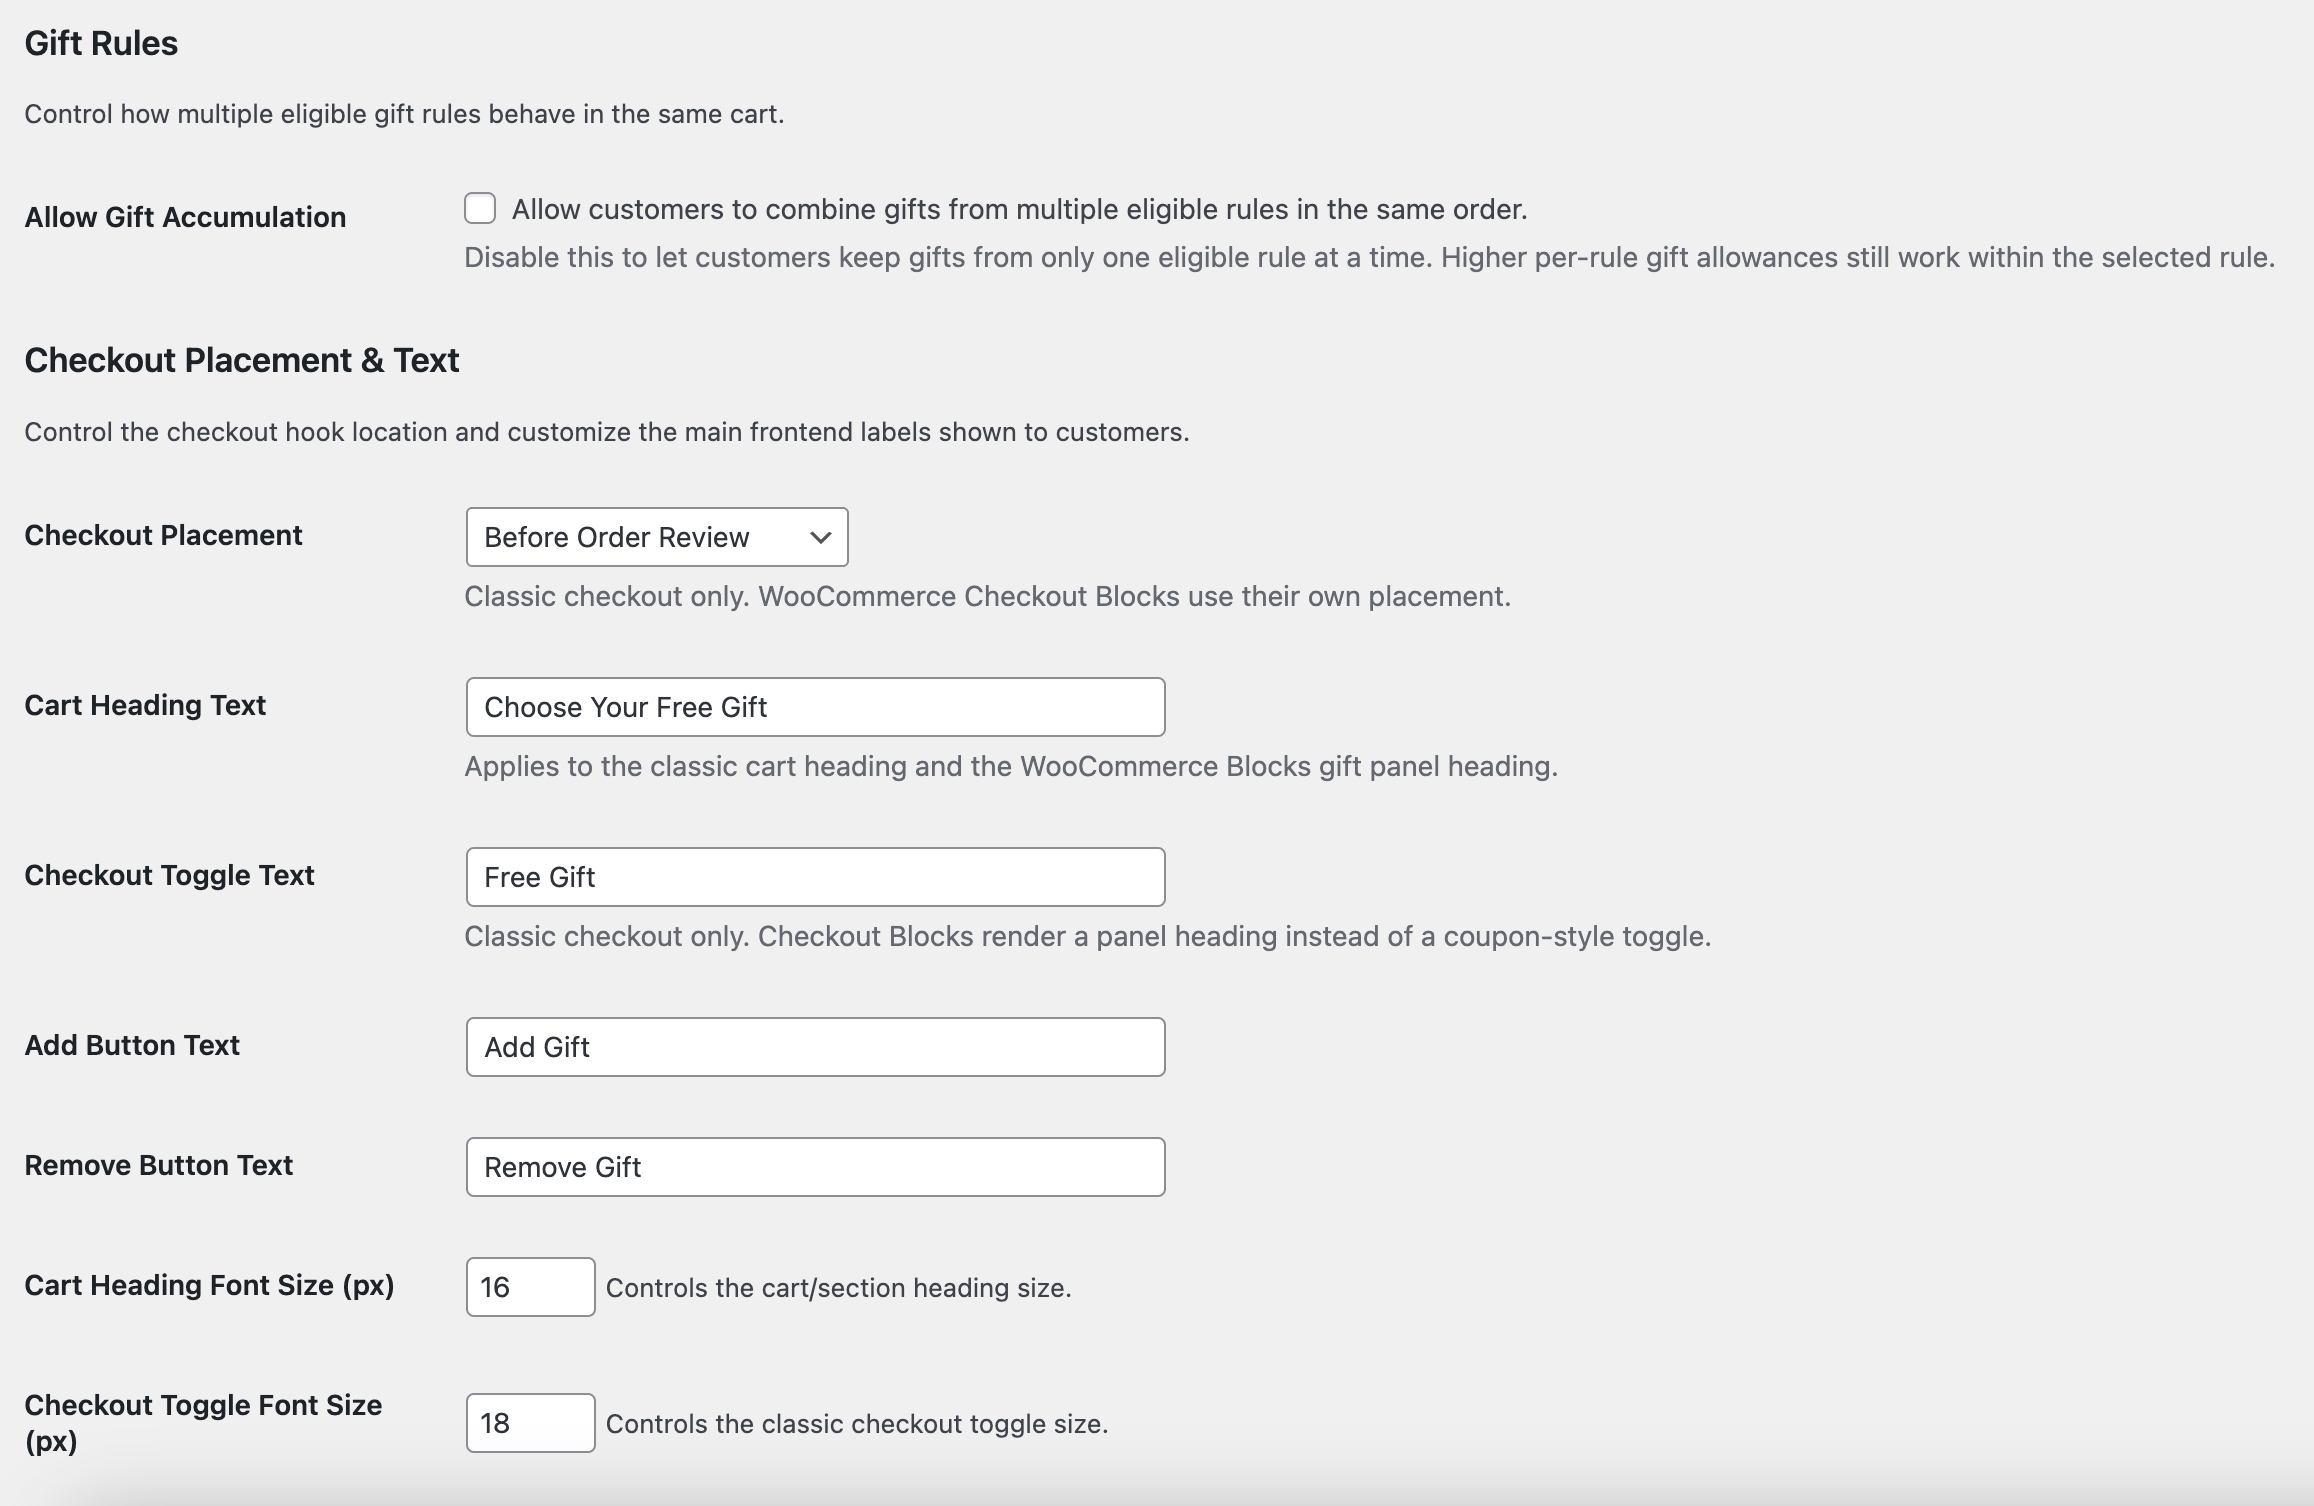Click the 'Allow Gift Accumulation' row label
This screenshot has width=2314, height=1506.
point(185,217)
